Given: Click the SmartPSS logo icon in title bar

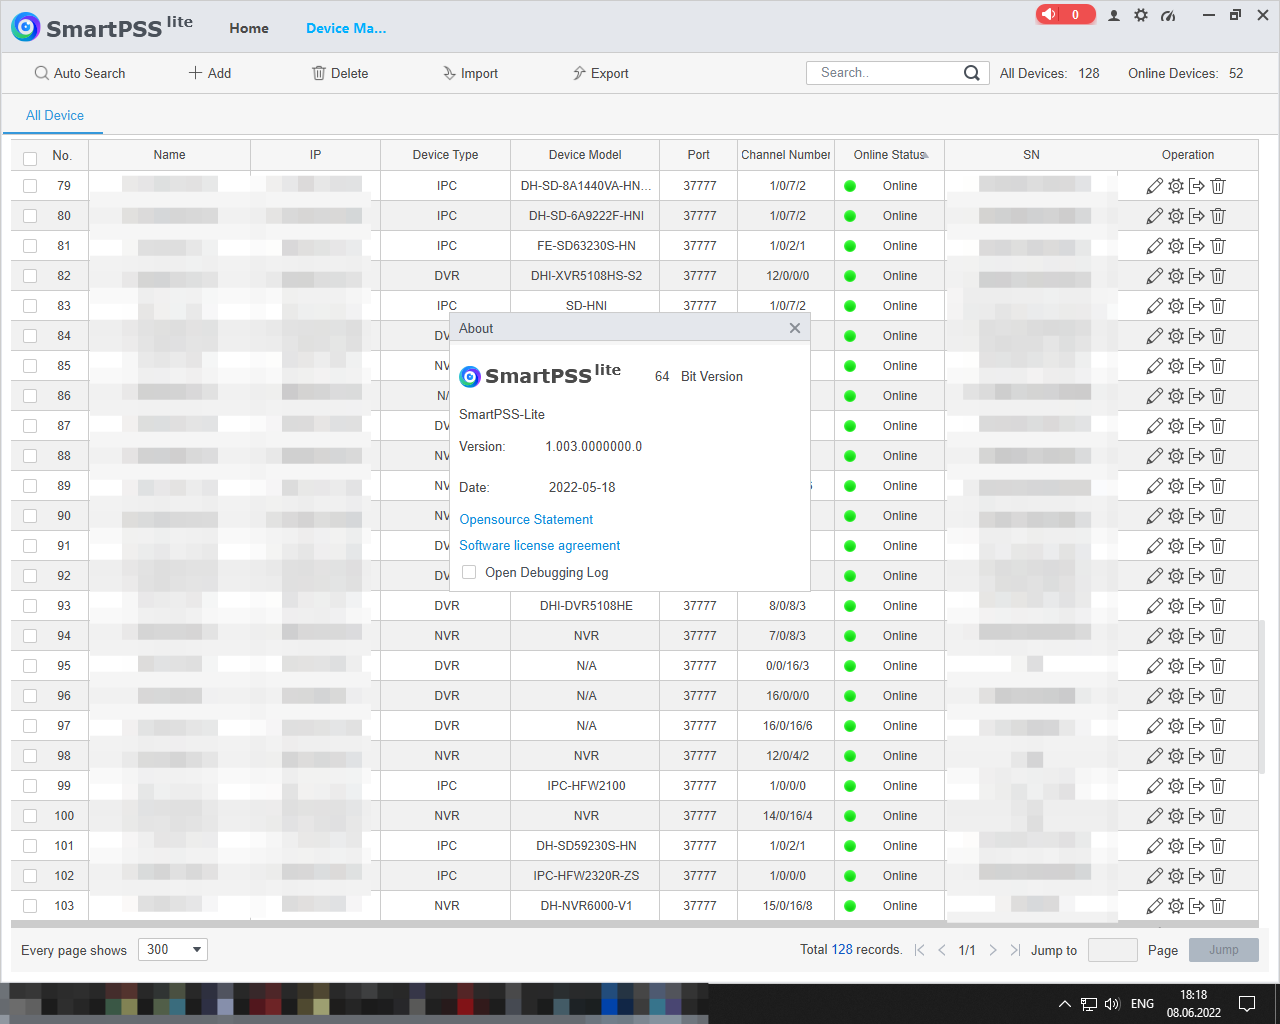Looking at the screenshot, I should tap(26, 27).
